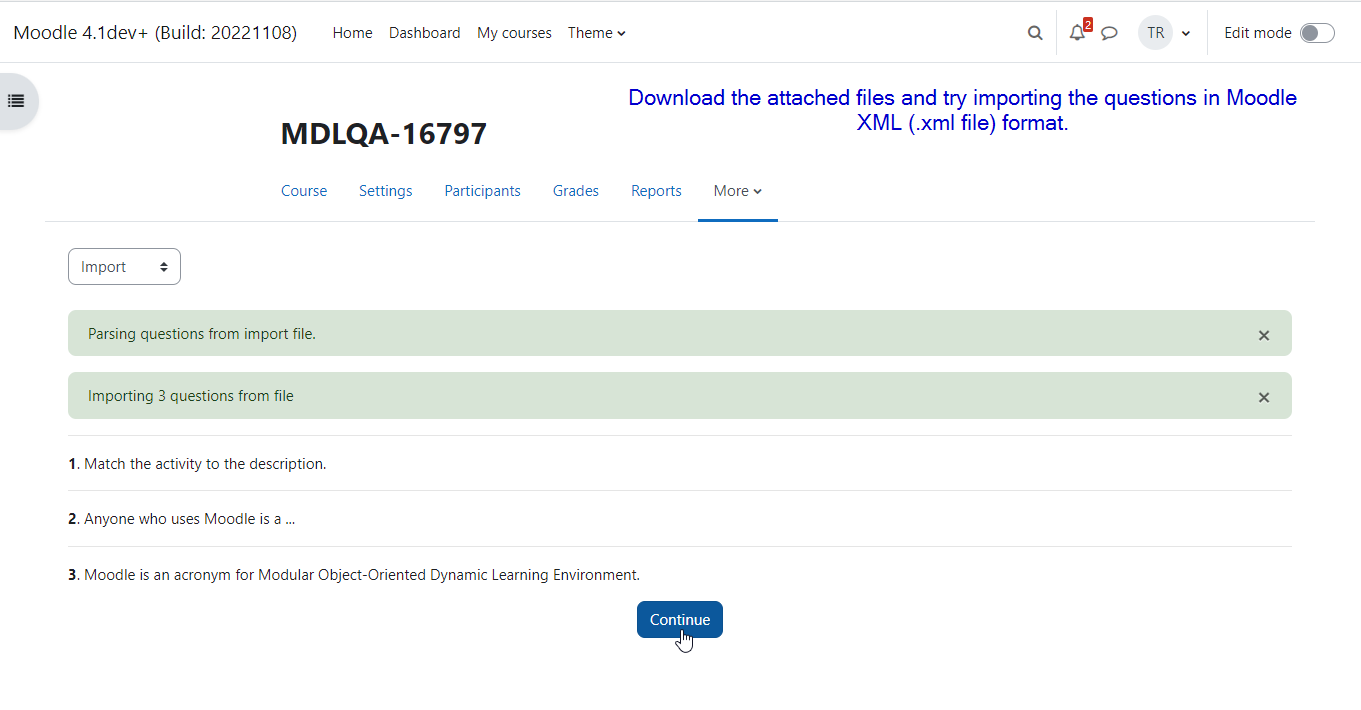The image size is (1361, 710).
Task: Expand the Theme menu
Action: pos(597,33)
